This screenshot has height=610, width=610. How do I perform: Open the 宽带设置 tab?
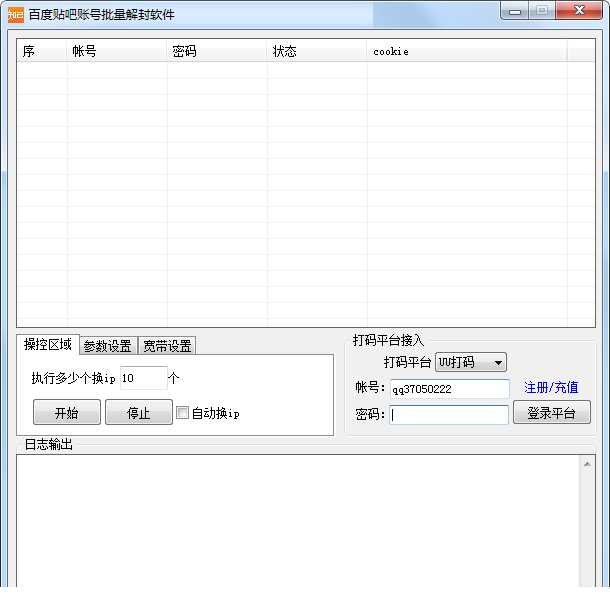pos(167,346)
